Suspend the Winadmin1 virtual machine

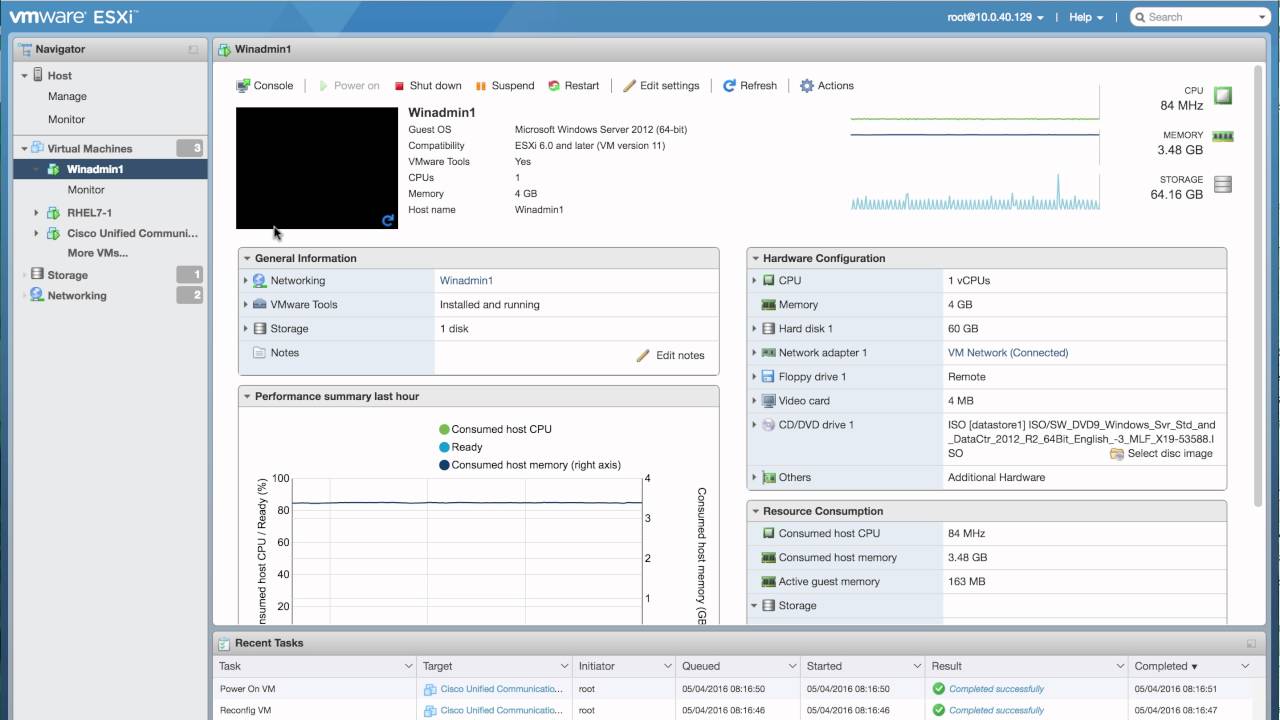click(x=505, y=86)
